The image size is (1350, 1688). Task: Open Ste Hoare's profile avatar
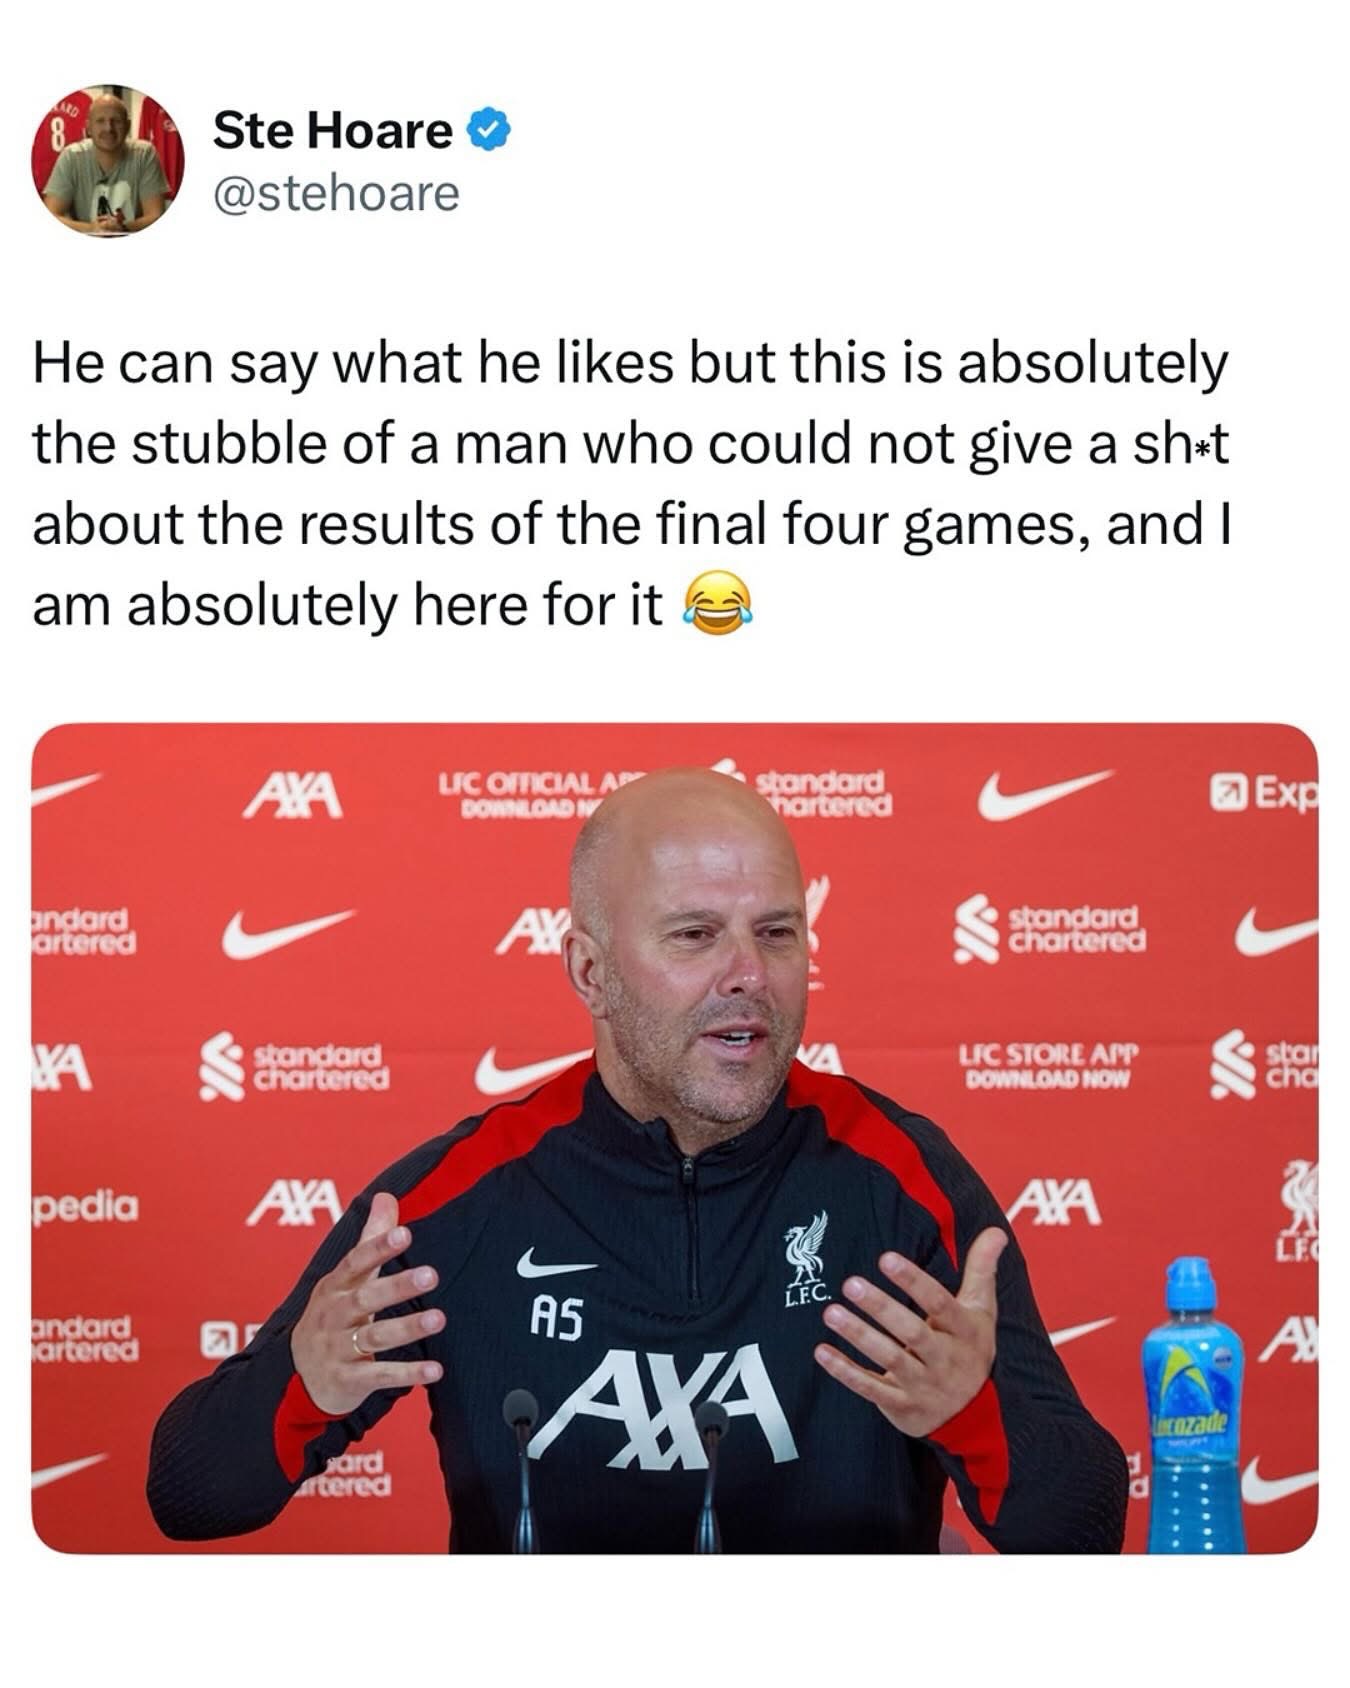(x=108, y=160)
